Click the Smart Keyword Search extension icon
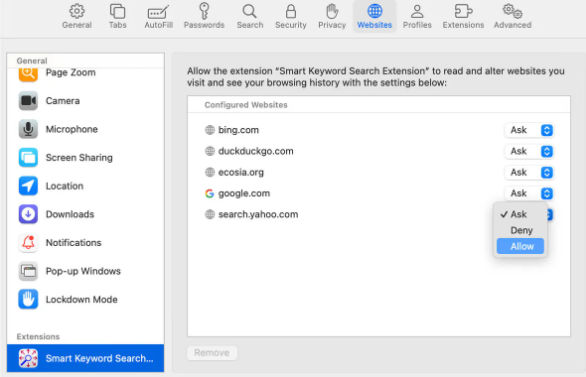The image size is (586, 377). (x=28, y=358)
